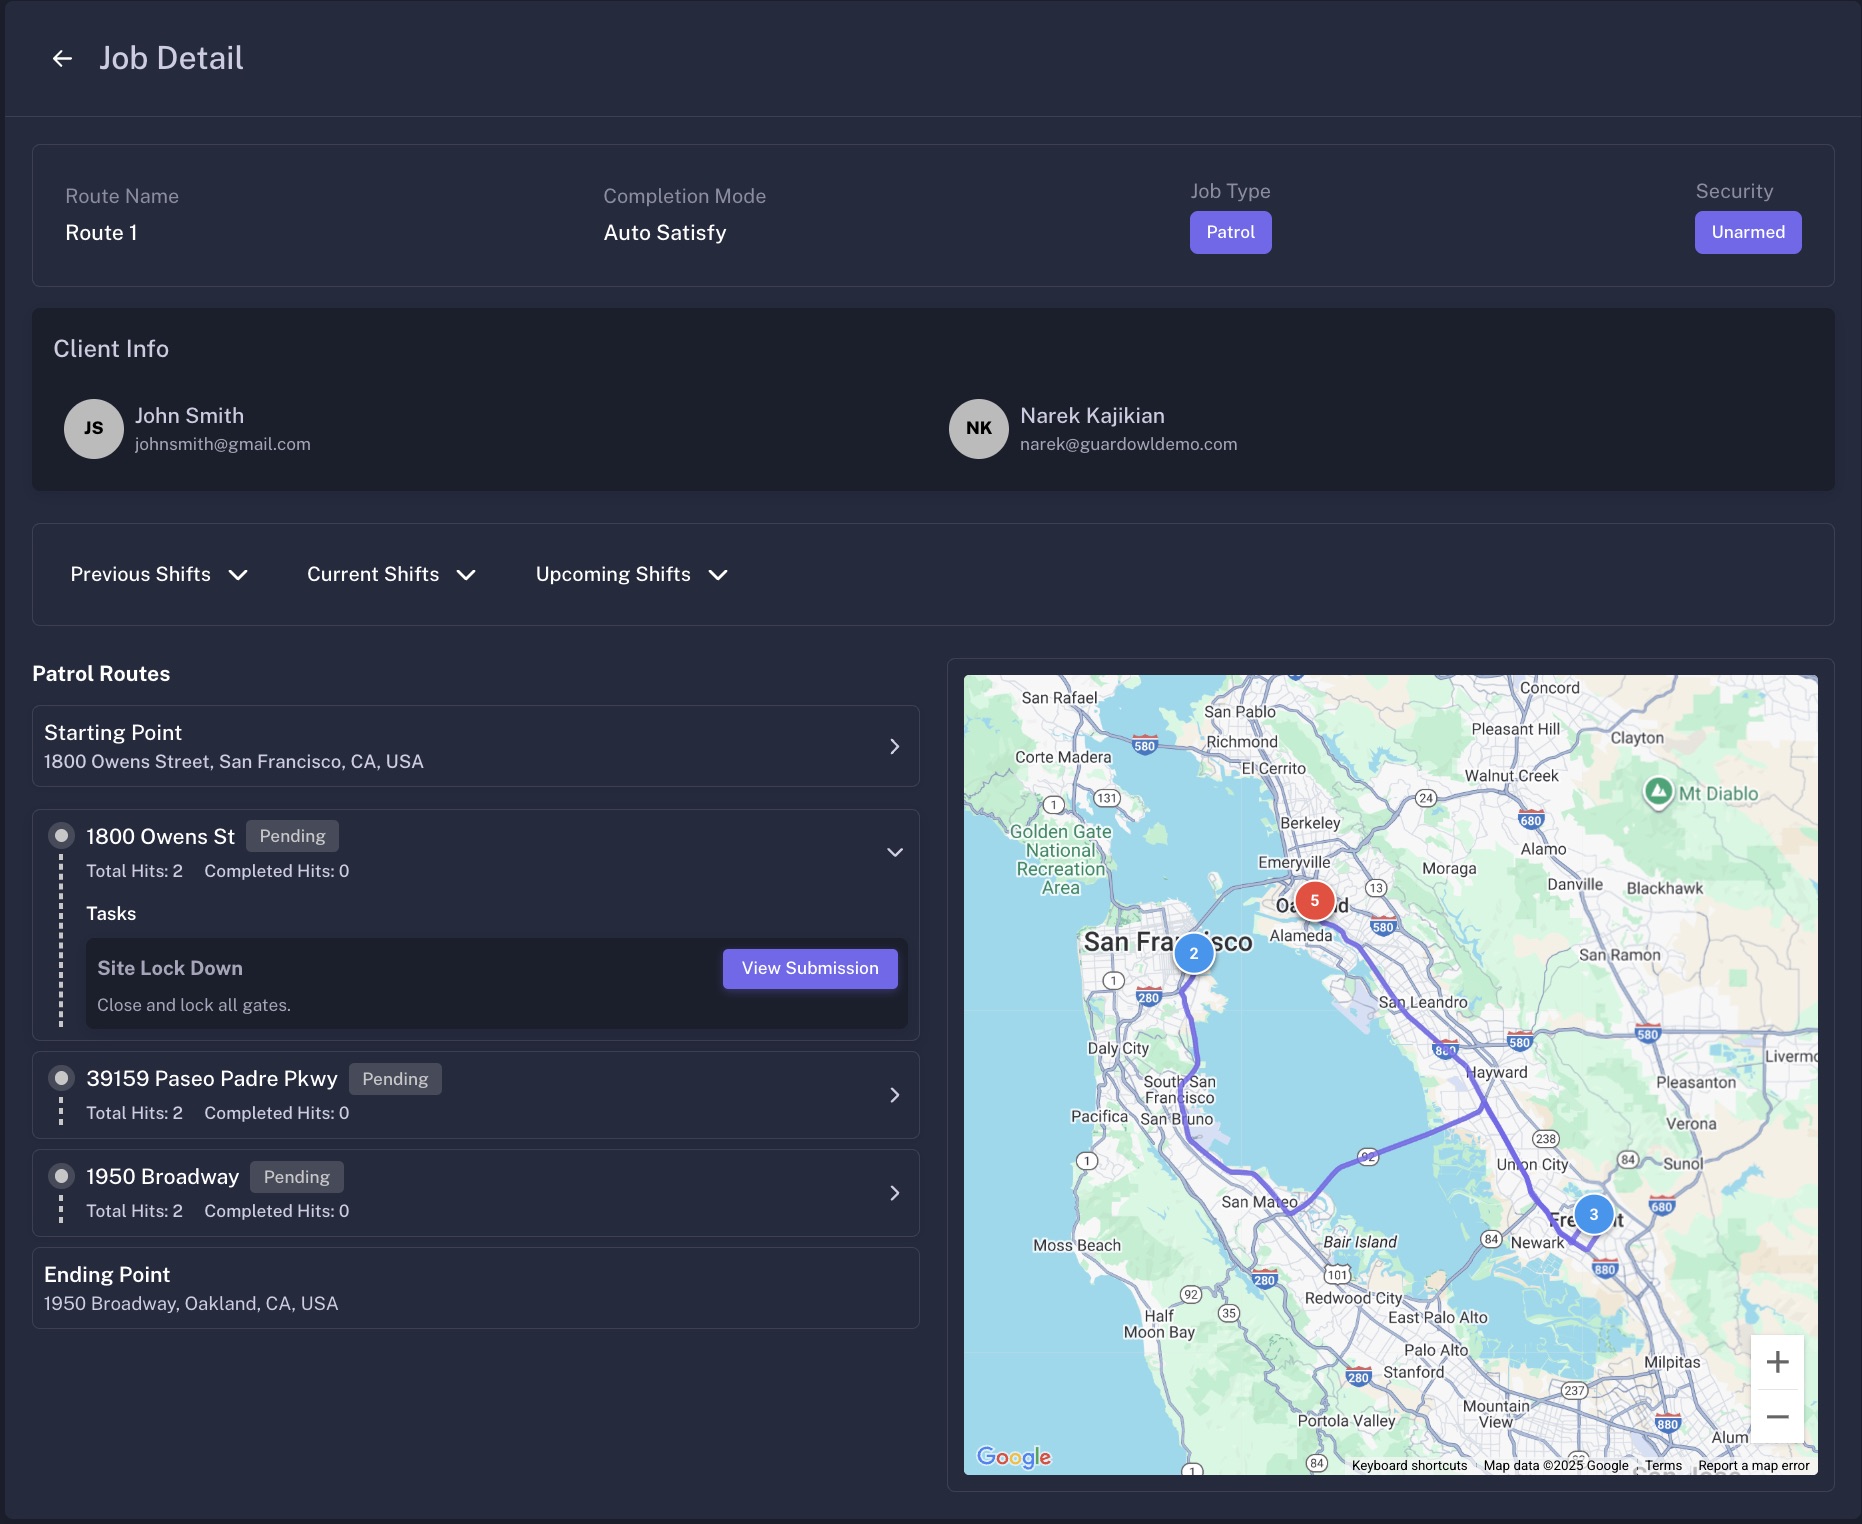Click View Submission for Site Lock Down
This screenshot has height=1524, width=1862.
coord(810,969)
